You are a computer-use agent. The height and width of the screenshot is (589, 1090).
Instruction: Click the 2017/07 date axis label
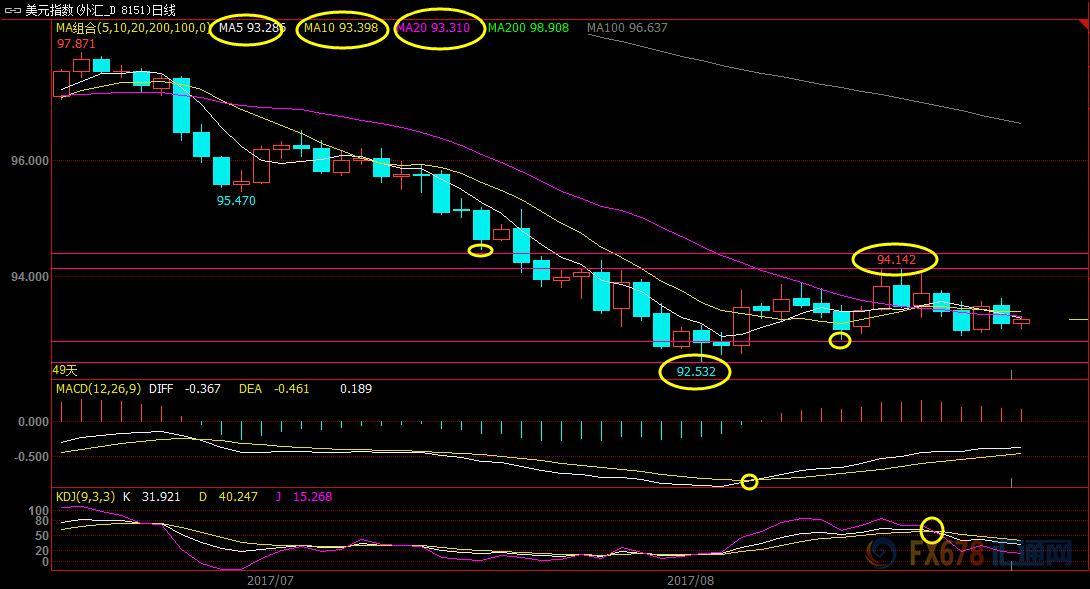[270, 580]
